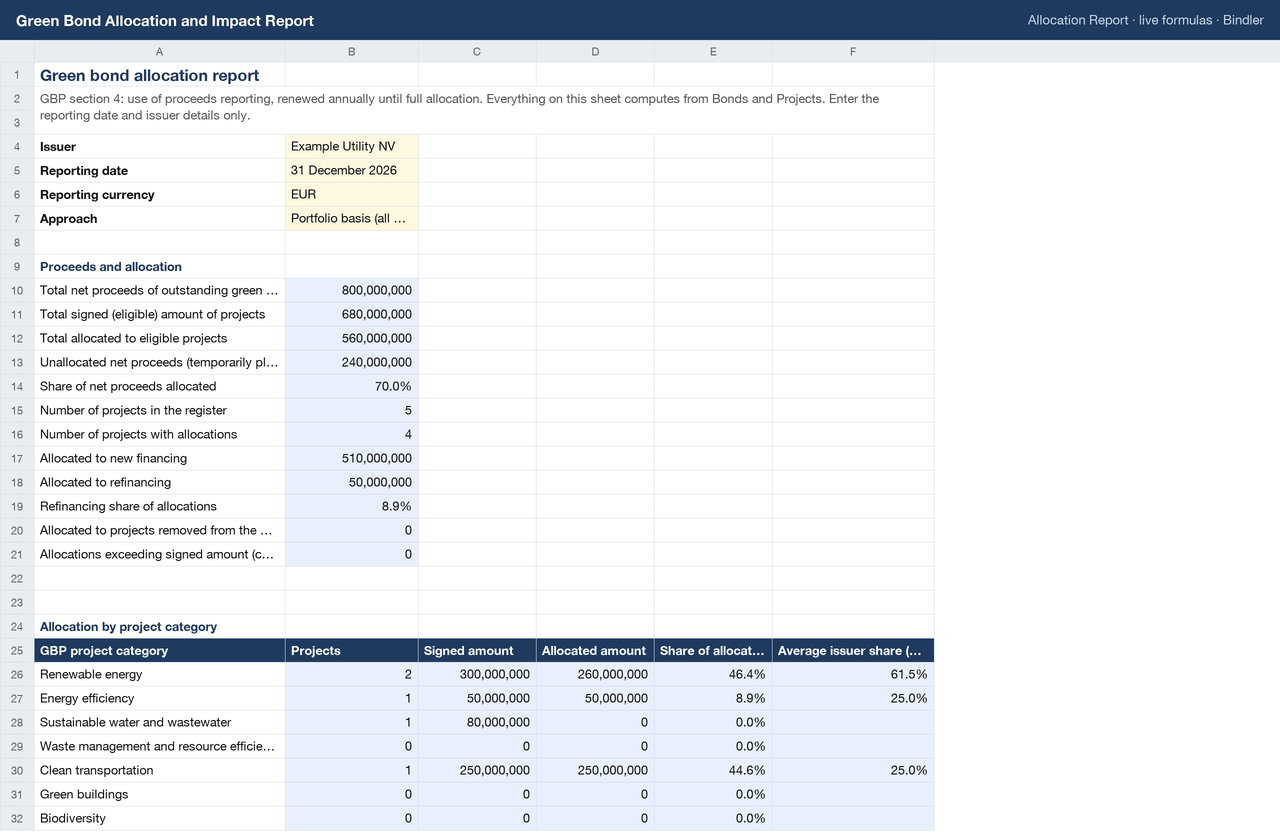Select column B header
This screenshot has height=838, width=1280.
(352, 52)
